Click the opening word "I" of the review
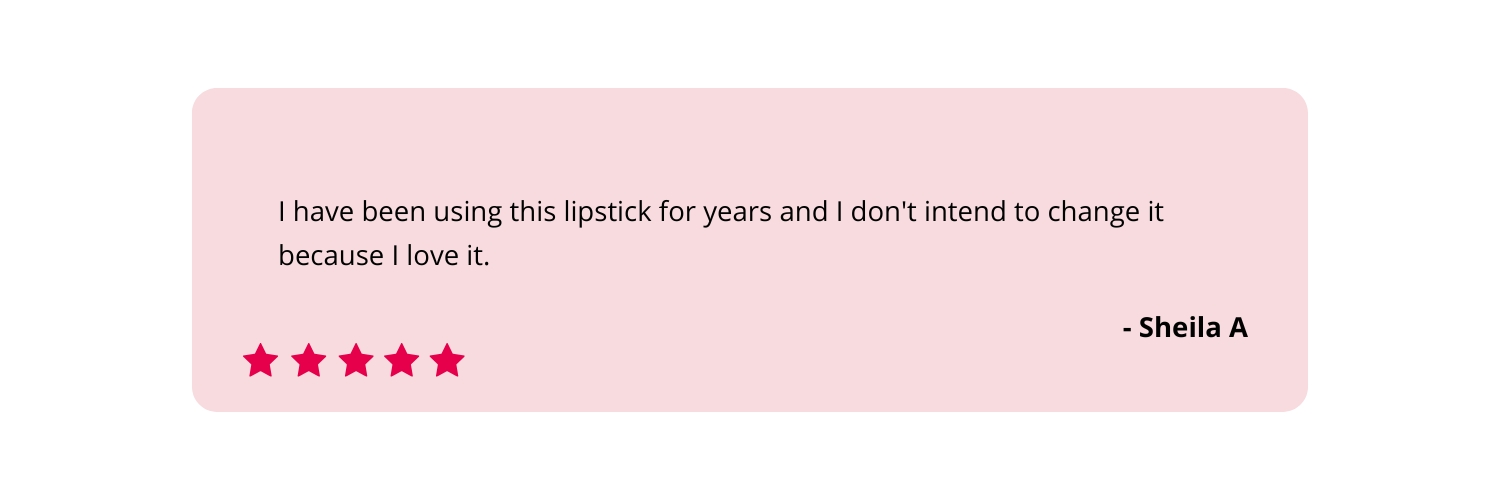The image size is (1500, 500). click(x=283, y=212)
